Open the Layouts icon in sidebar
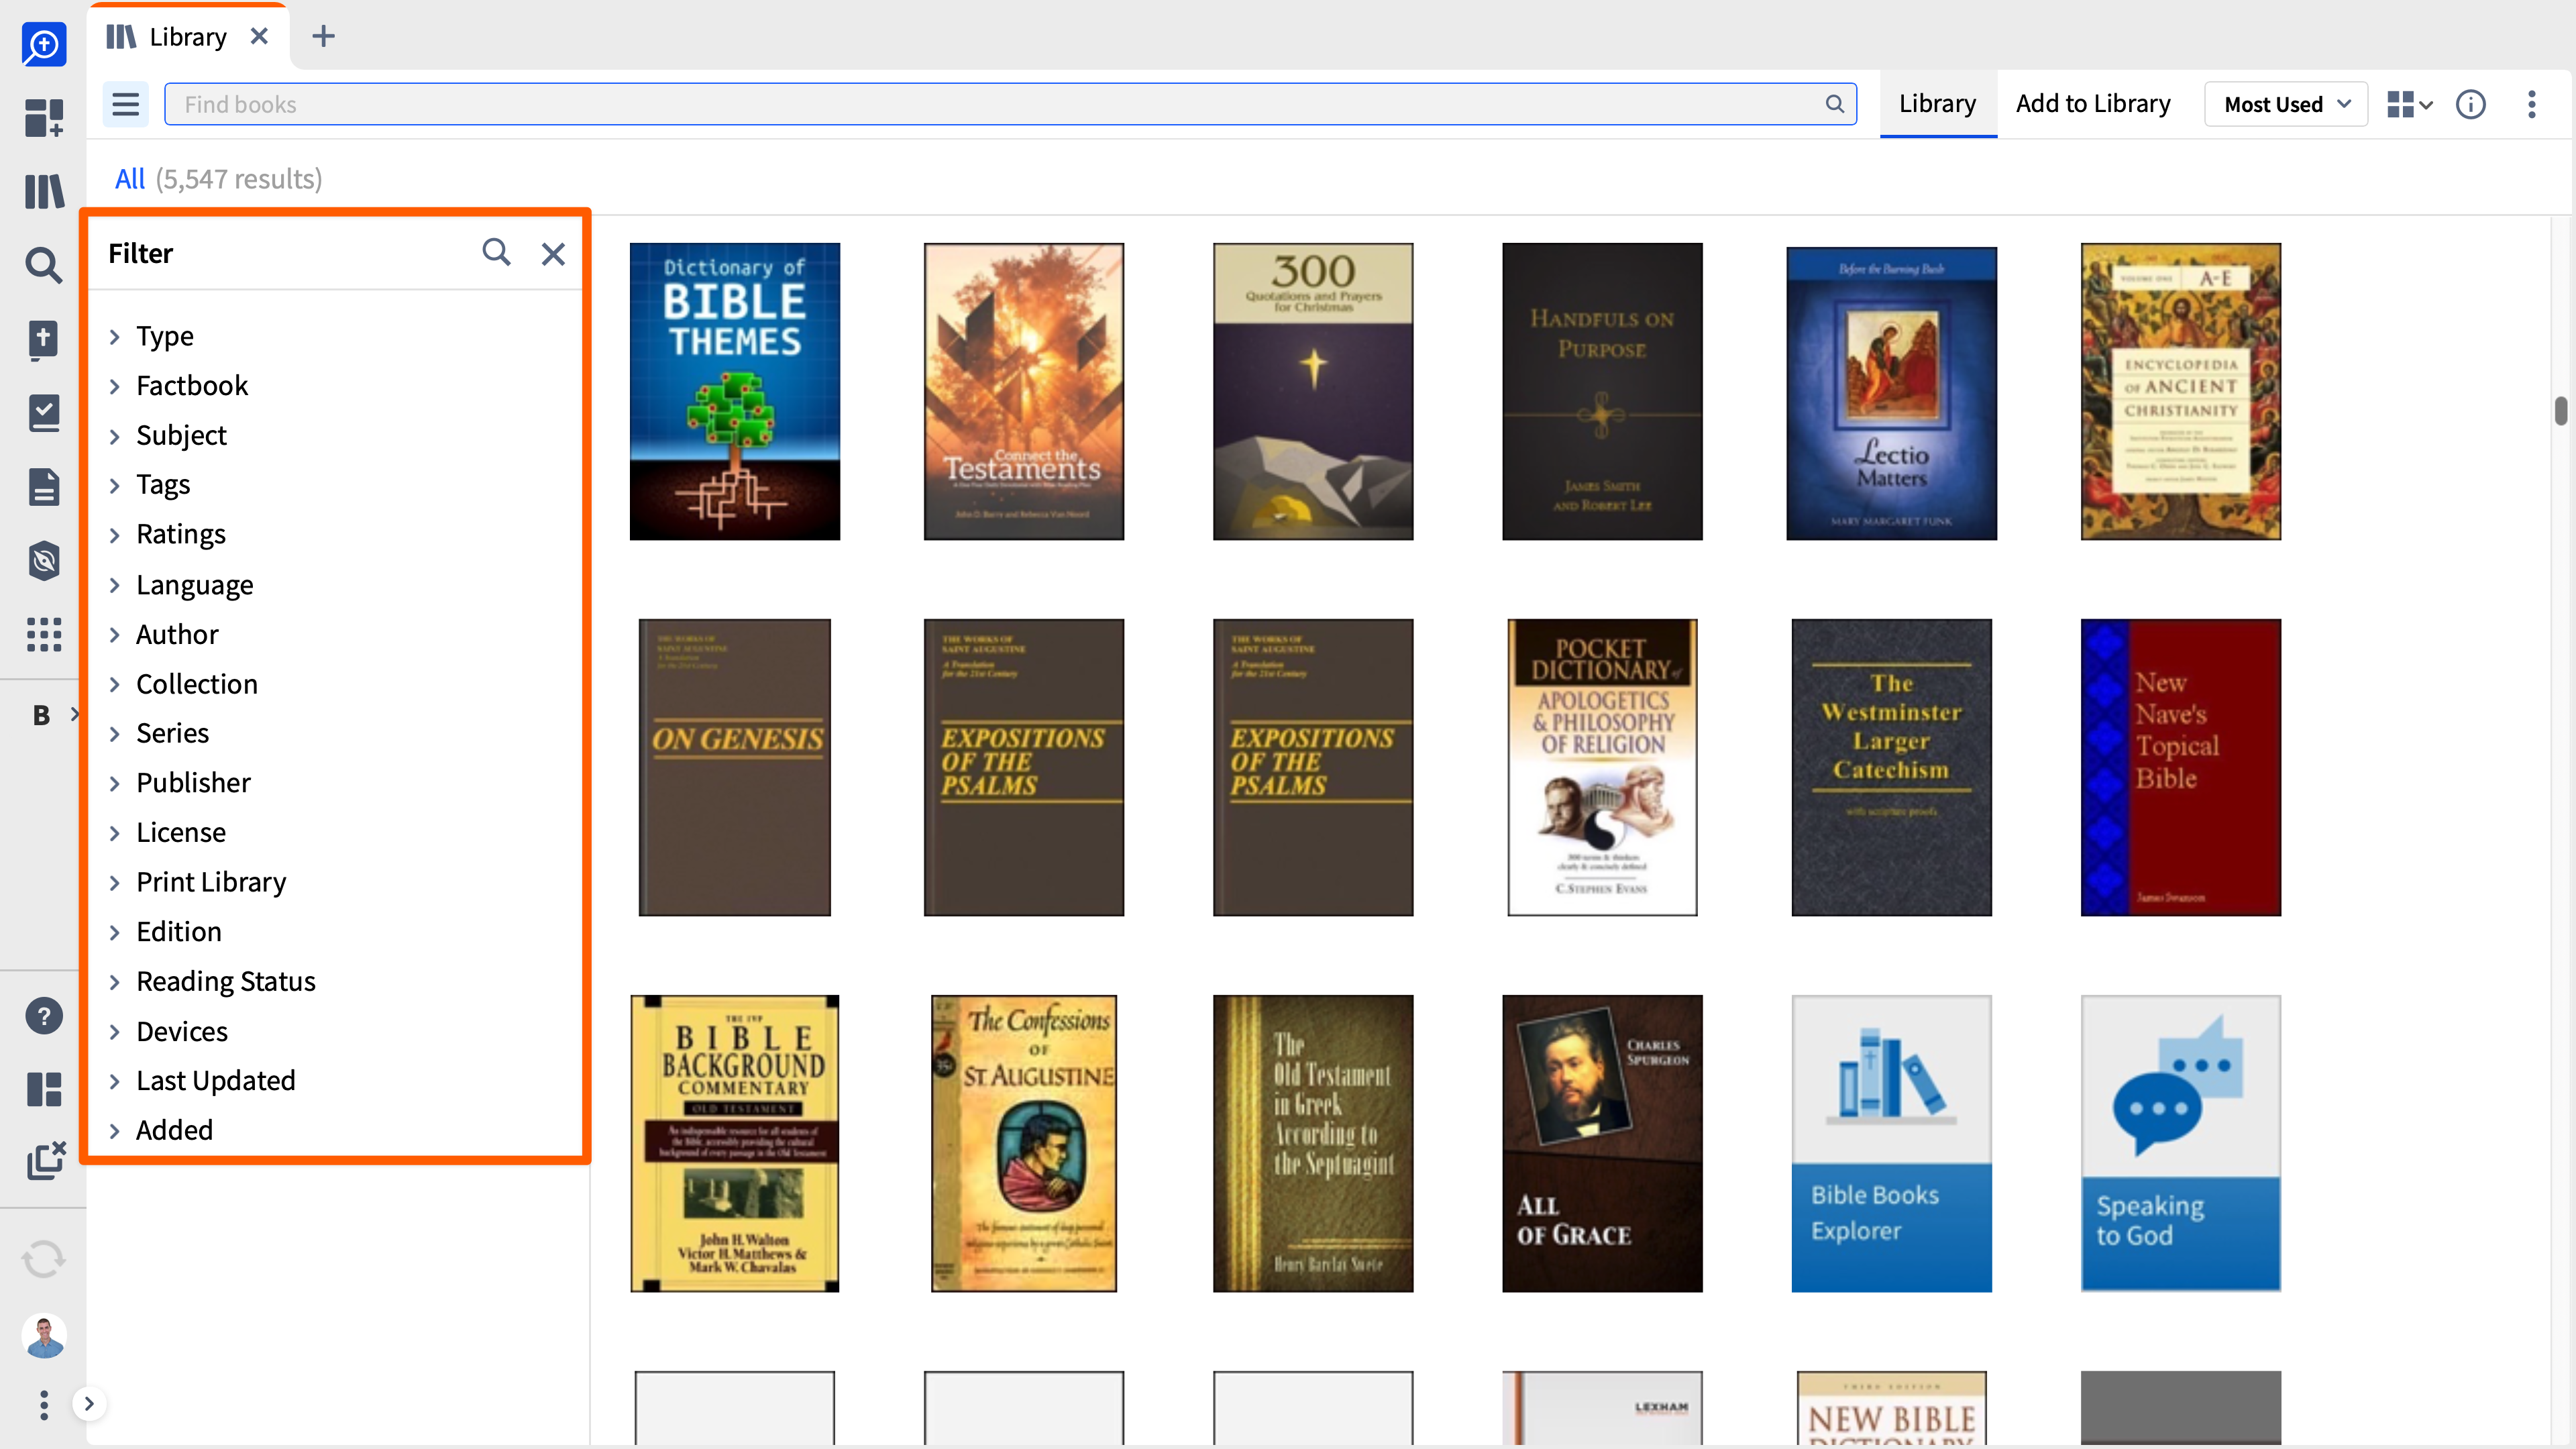Viewport: 2576px width, 1449px height. click(44, 1089)
